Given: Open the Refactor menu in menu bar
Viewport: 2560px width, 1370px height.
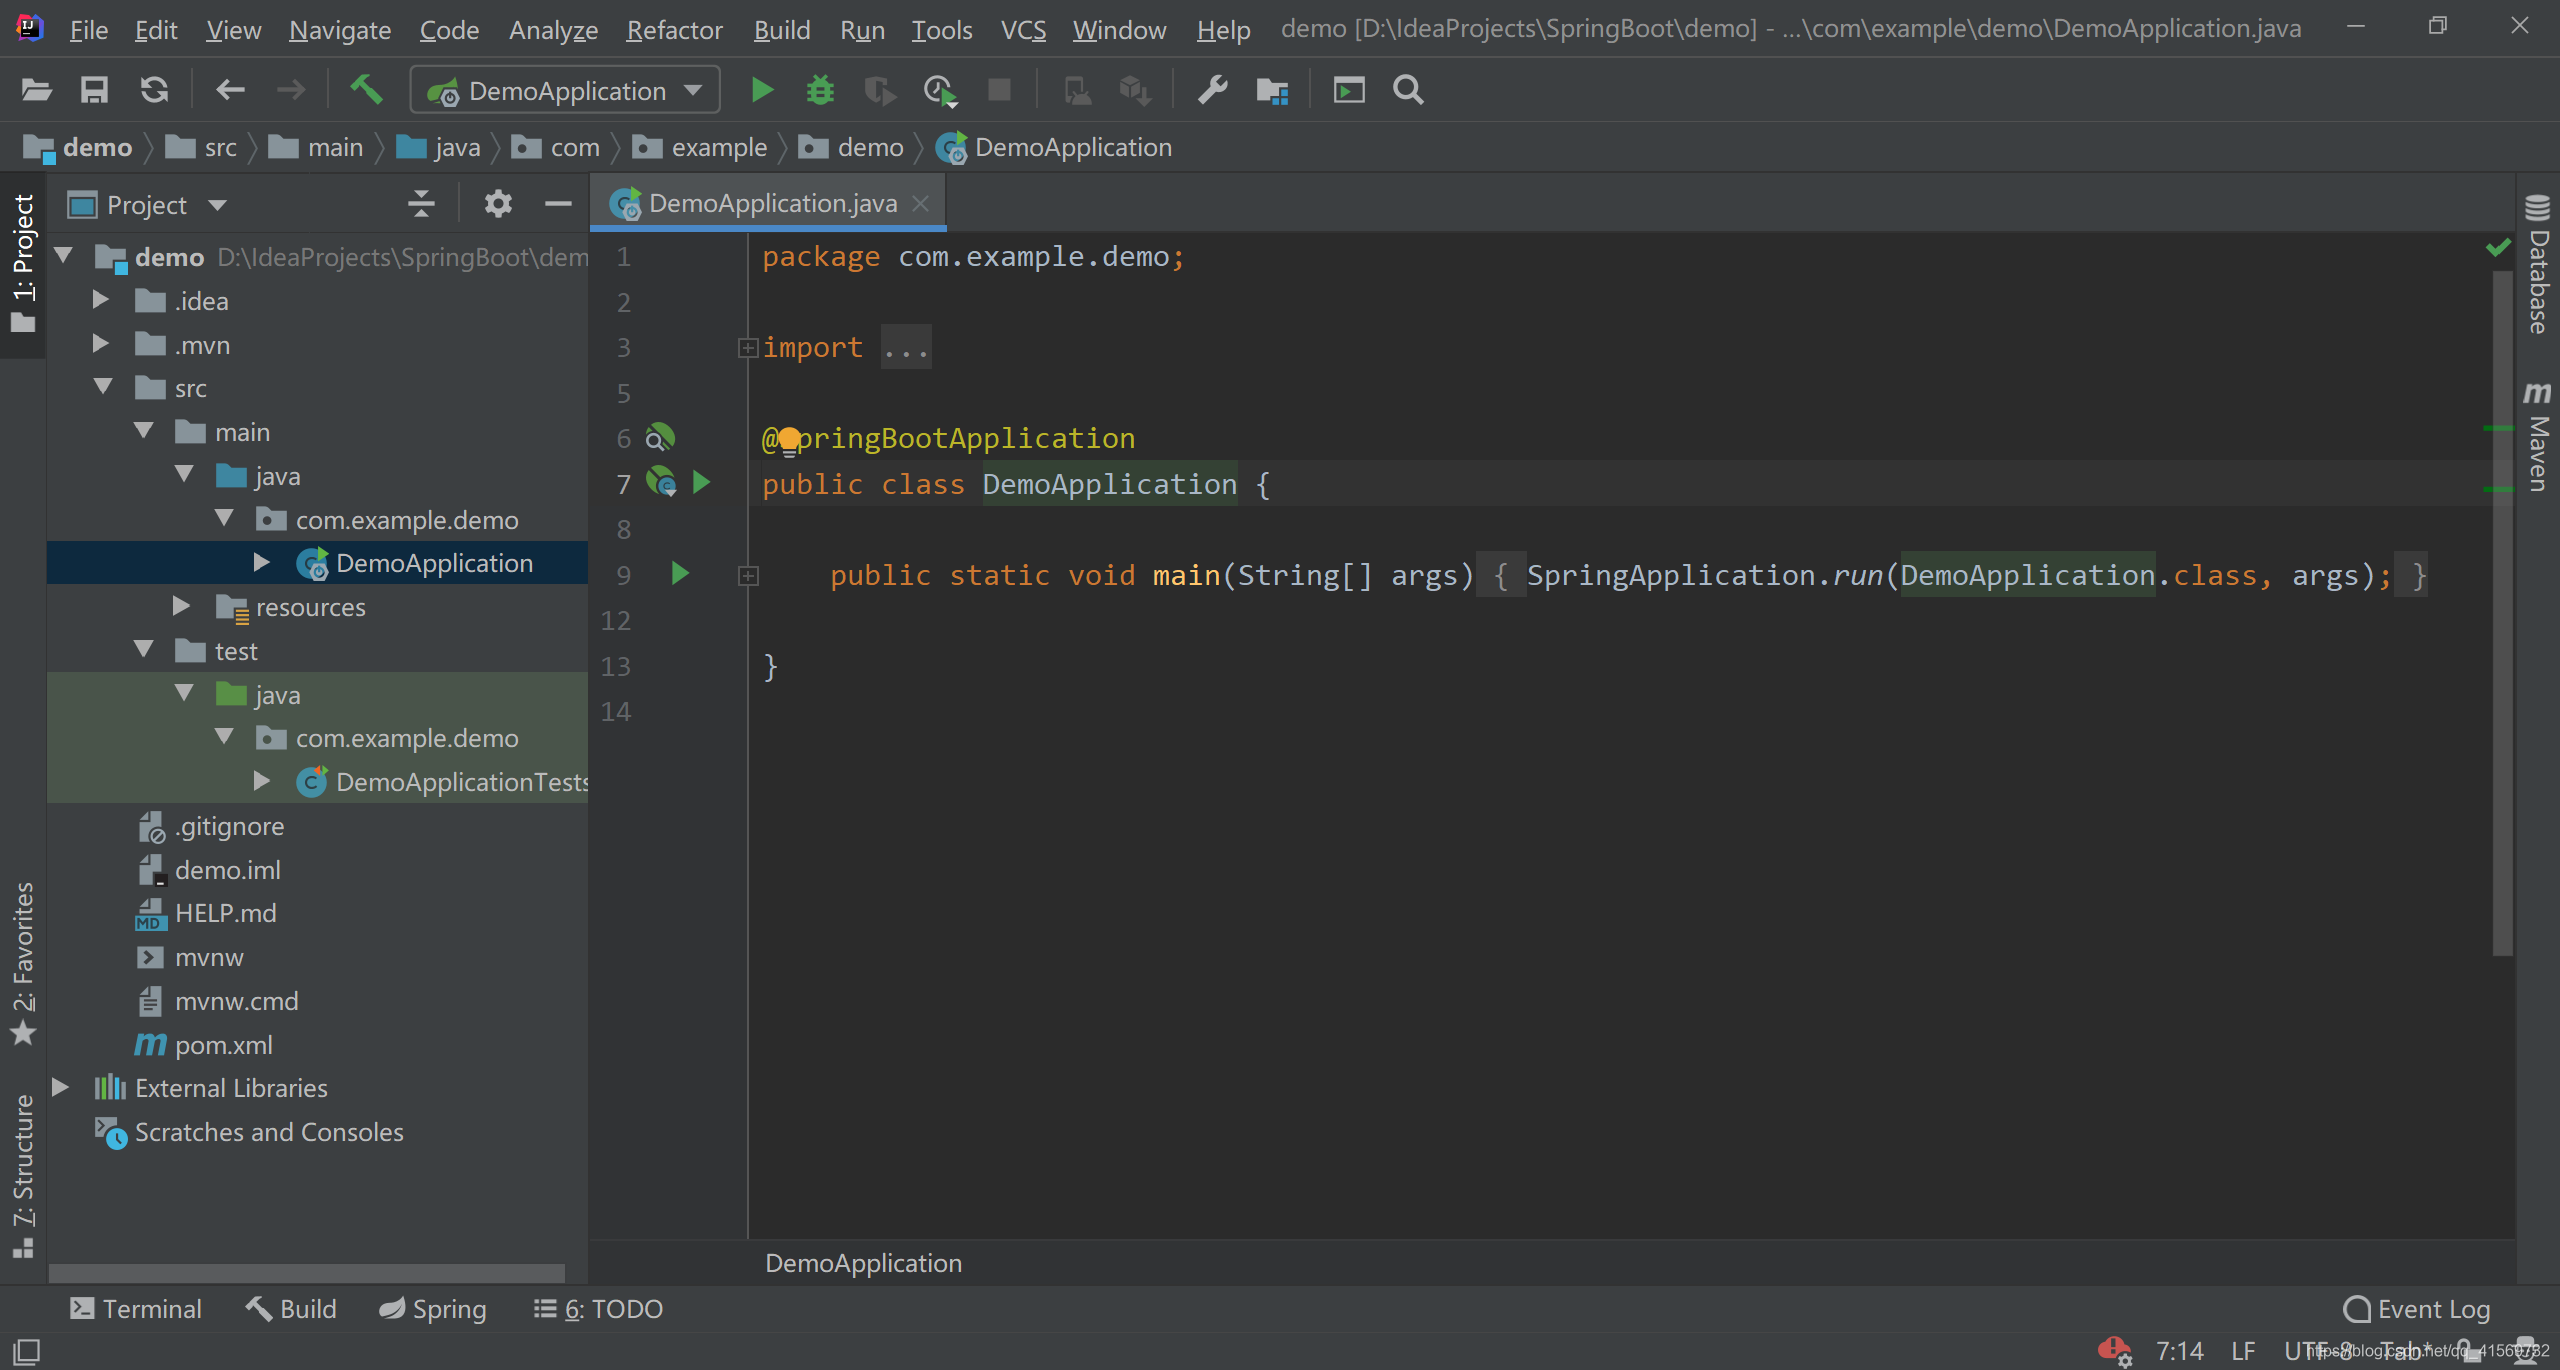Looking at the screenshot, I should point(670,29).
